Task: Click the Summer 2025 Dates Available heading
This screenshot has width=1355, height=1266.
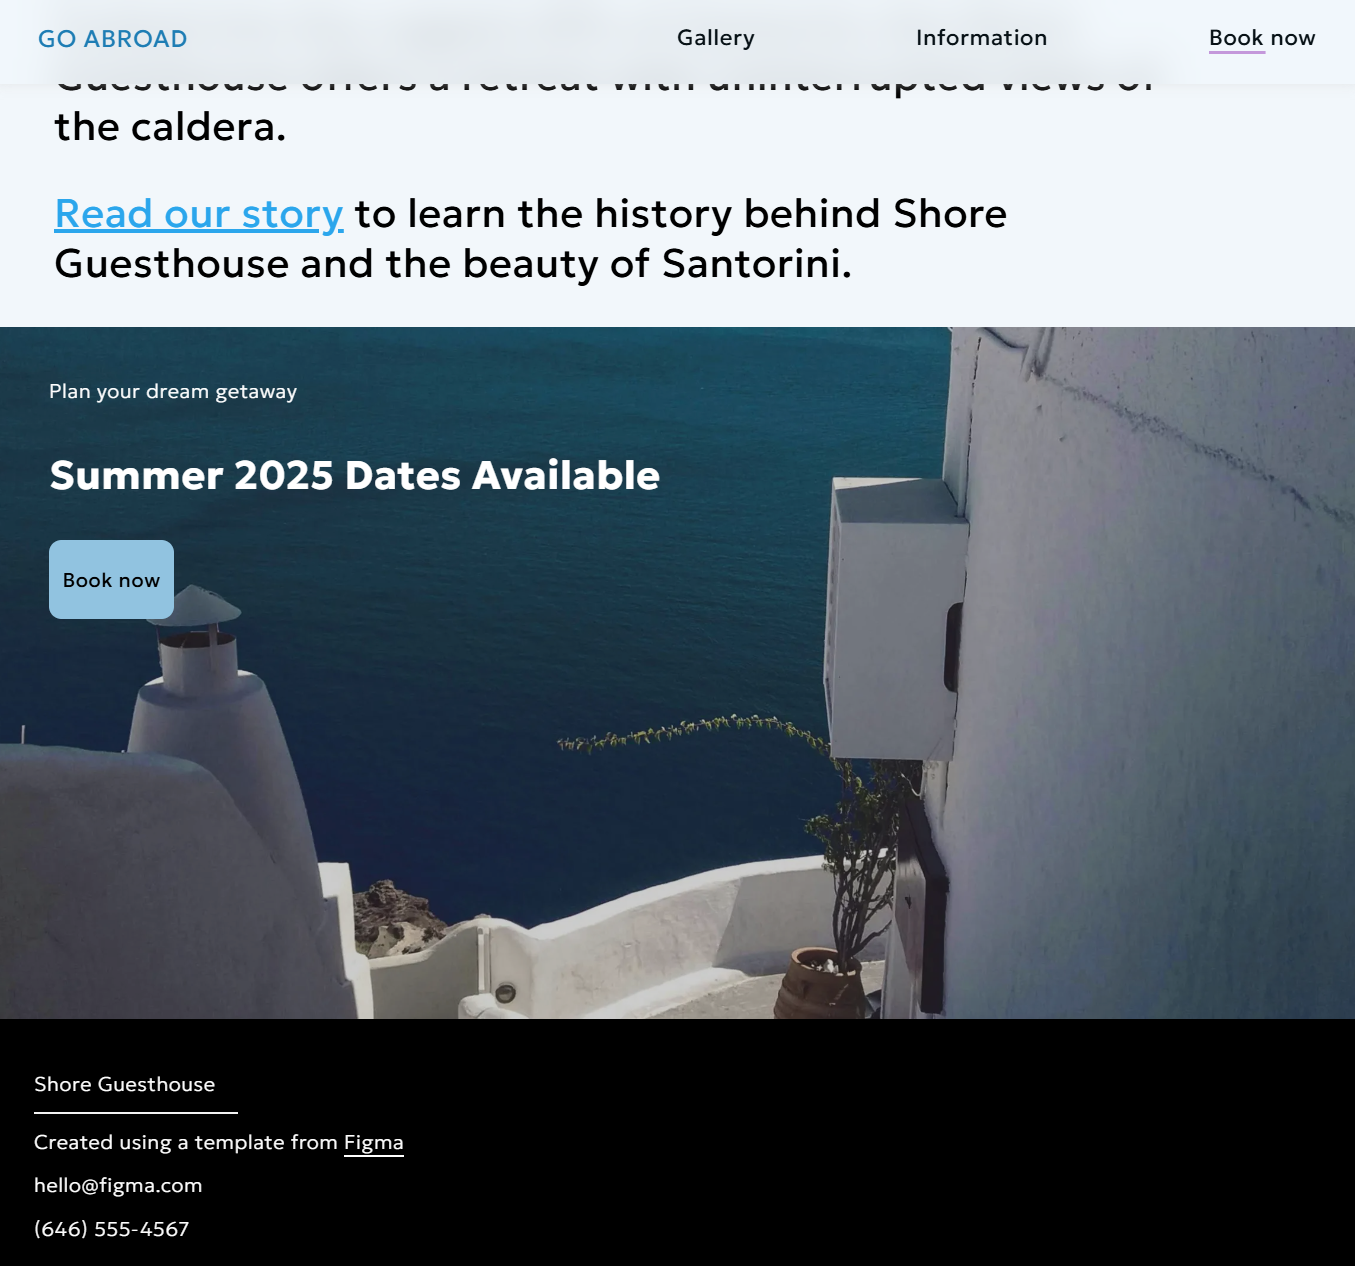Action: click(x=354, y=475)
